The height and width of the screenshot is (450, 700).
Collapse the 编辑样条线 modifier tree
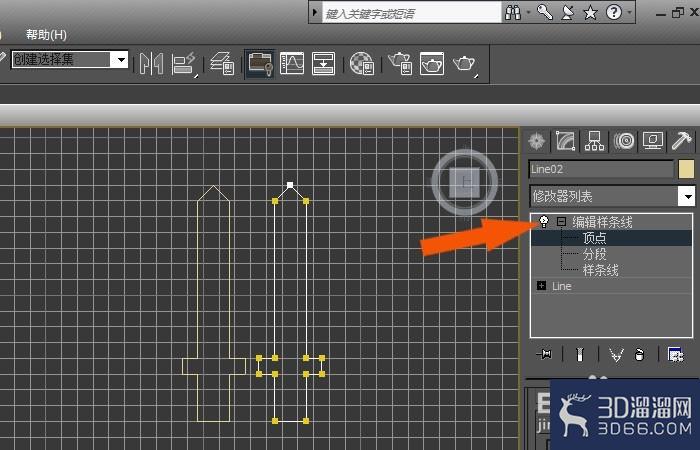click(561, 221)
